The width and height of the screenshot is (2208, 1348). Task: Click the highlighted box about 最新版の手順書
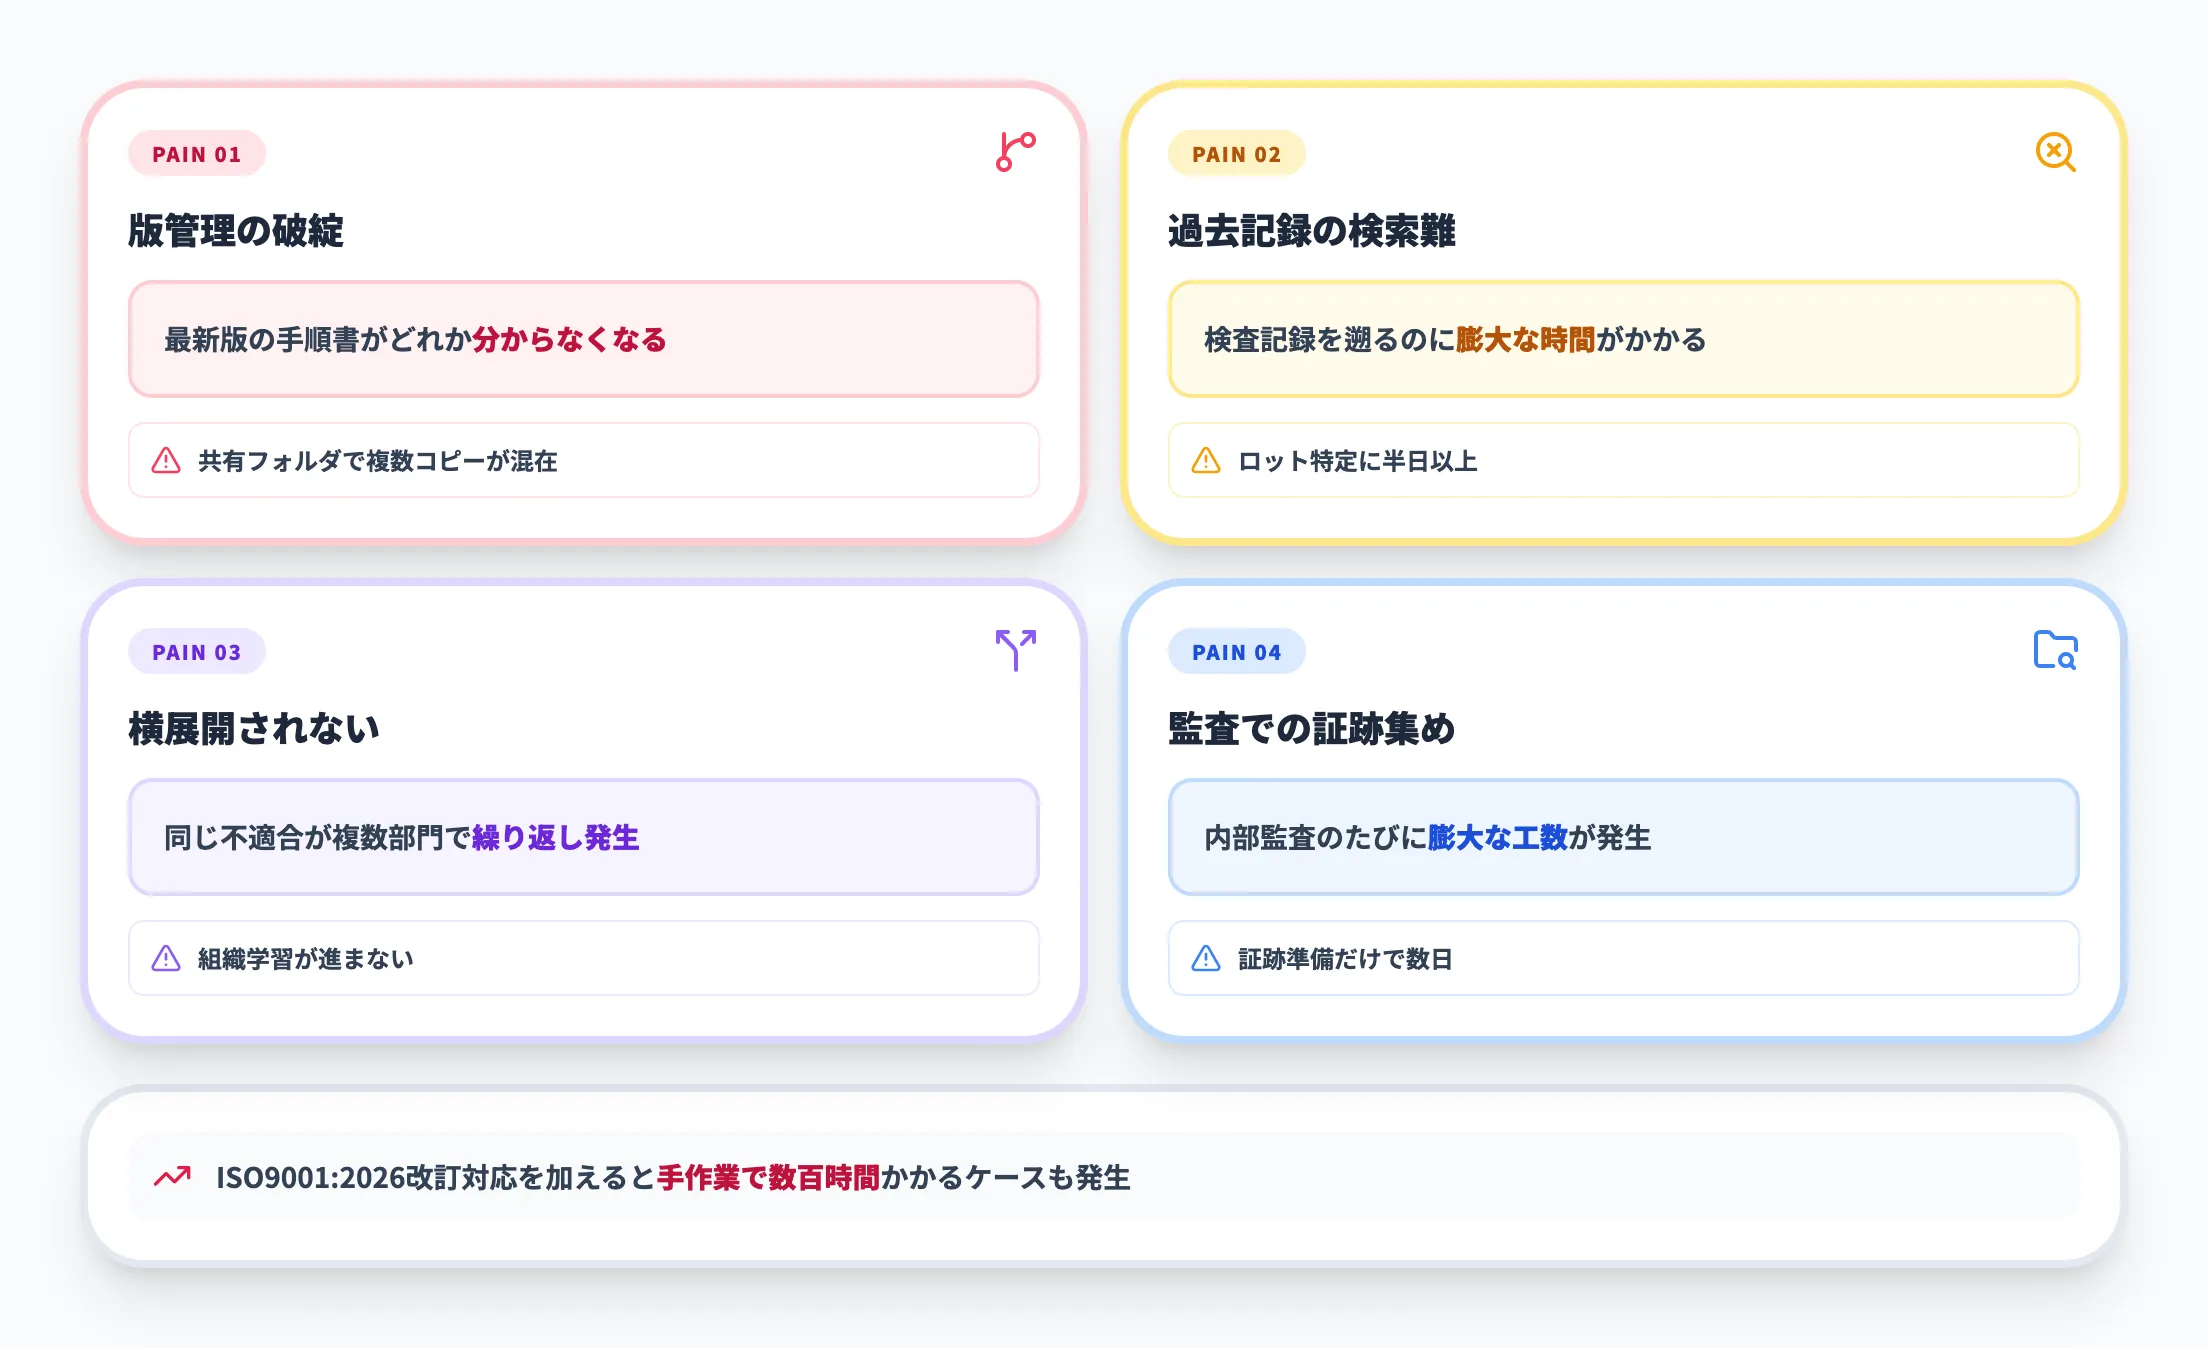click(583, 340)
